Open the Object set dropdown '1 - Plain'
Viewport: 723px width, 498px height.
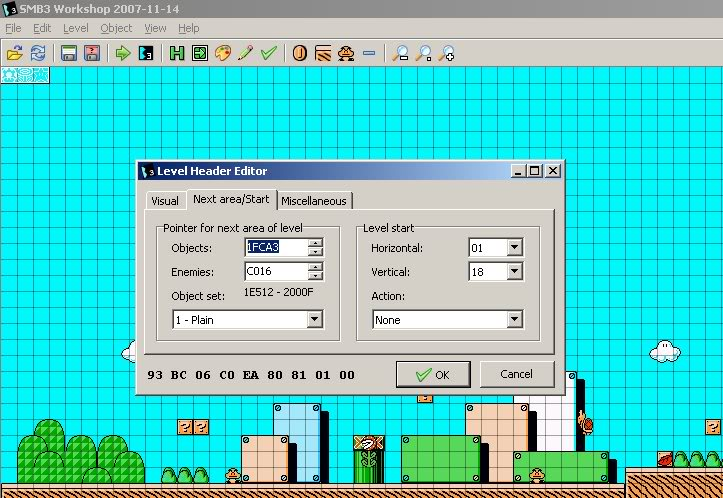click(314, 320)
